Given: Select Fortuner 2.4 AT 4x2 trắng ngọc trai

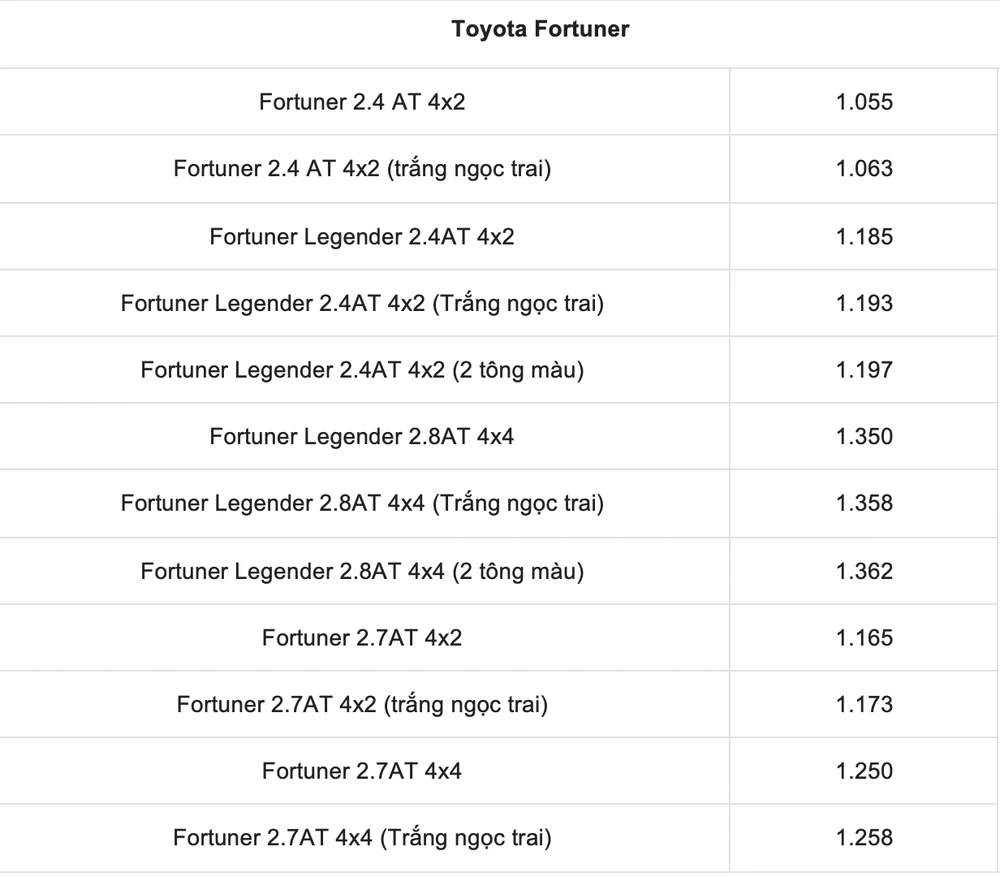Looking at the screenshot, I should pos(362,169).
